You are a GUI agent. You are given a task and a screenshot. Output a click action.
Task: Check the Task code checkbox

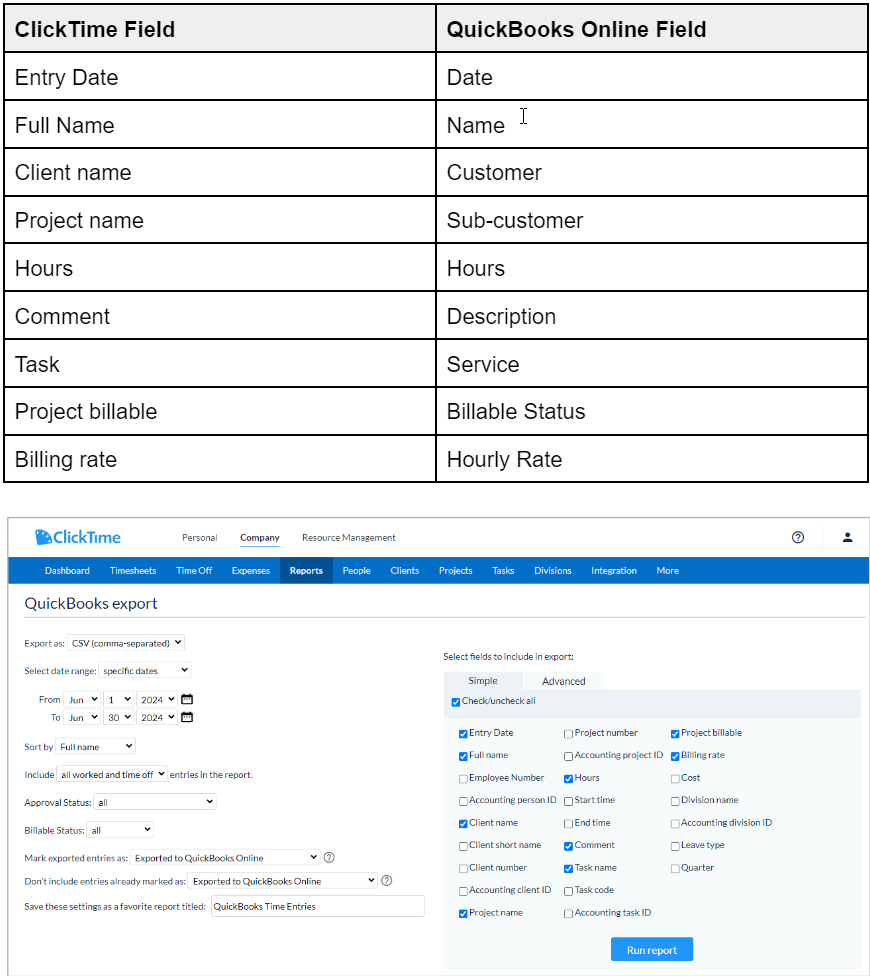click(x=568, y=891)
